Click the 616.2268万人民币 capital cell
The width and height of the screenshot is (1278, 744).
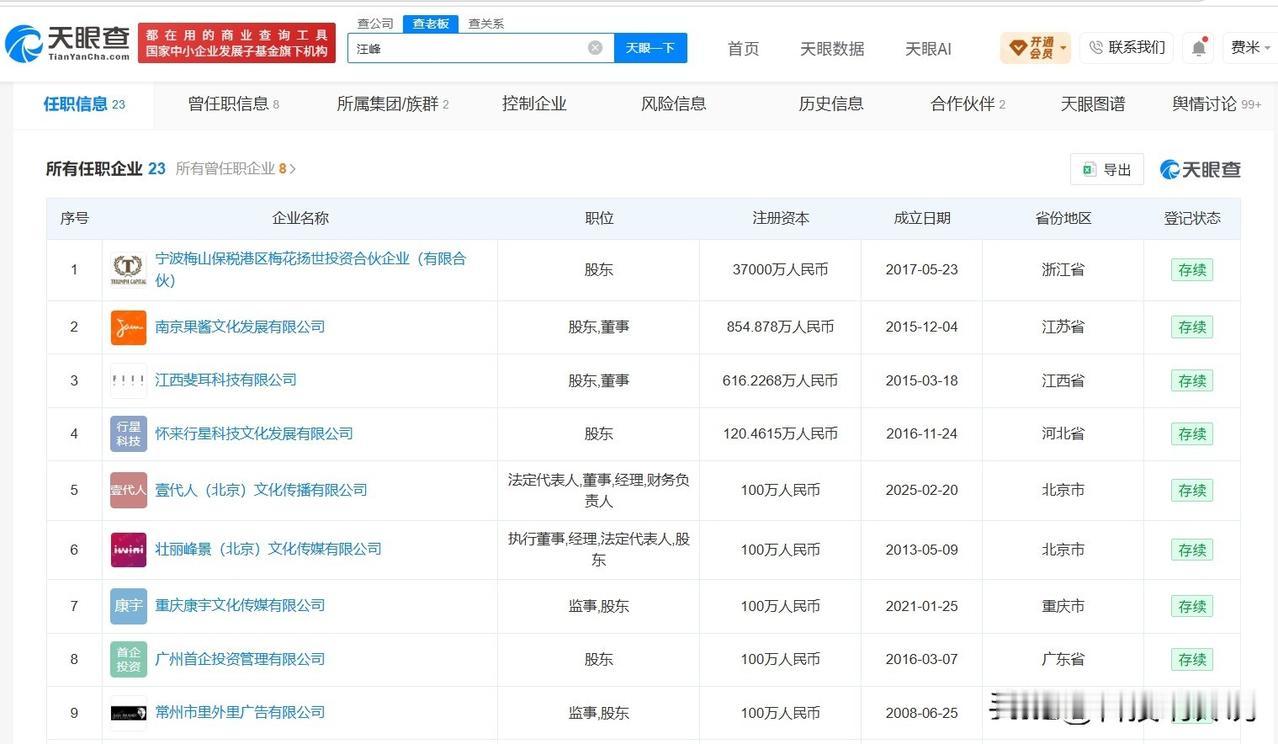click(780, 380)
